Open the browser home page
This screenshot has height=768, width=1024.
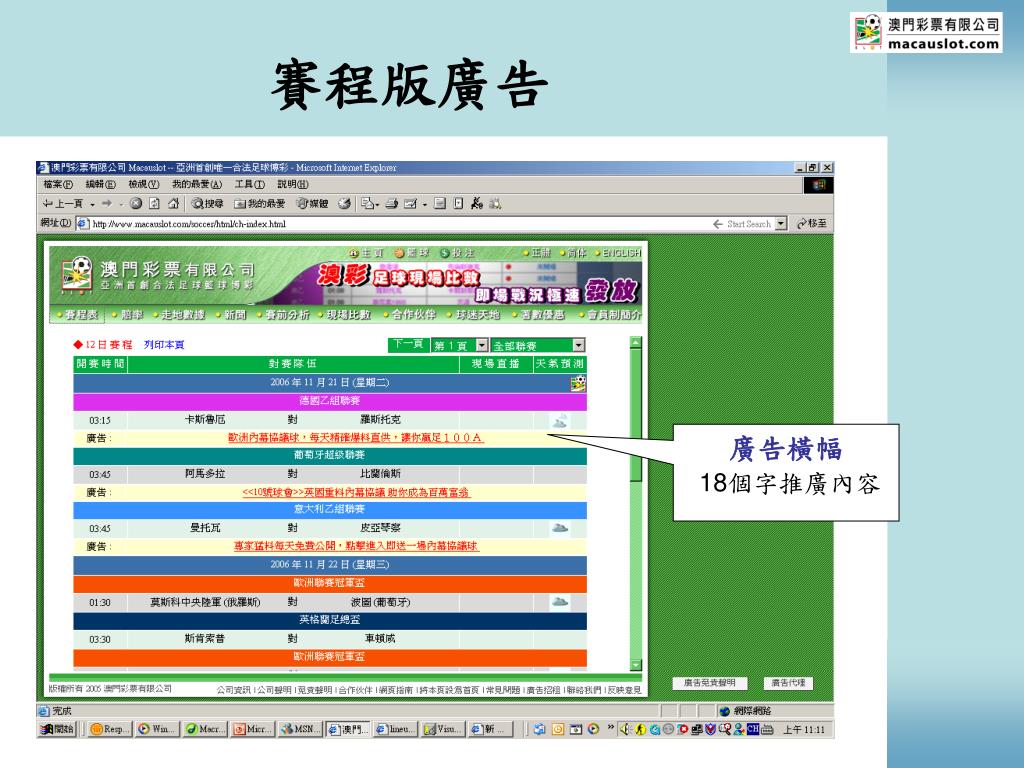(x=173, y=204)
